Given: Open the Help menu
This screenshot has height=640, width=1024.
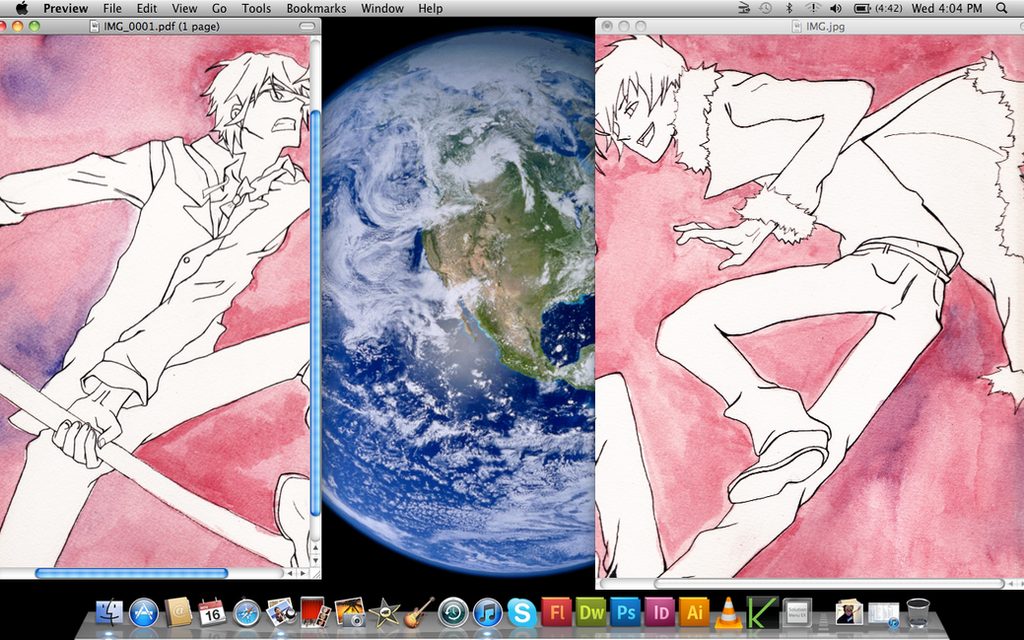Looking at the screenshot, I should [x=430, y=8].
